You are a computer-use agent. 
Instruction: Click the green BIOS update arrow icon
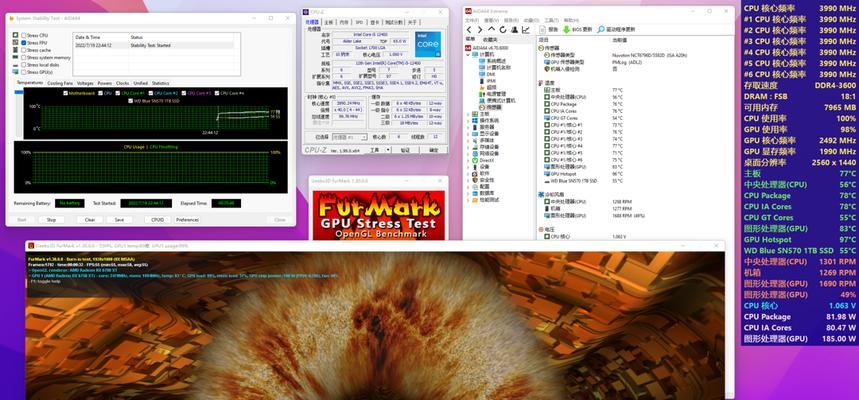click(x=567, y=30)
